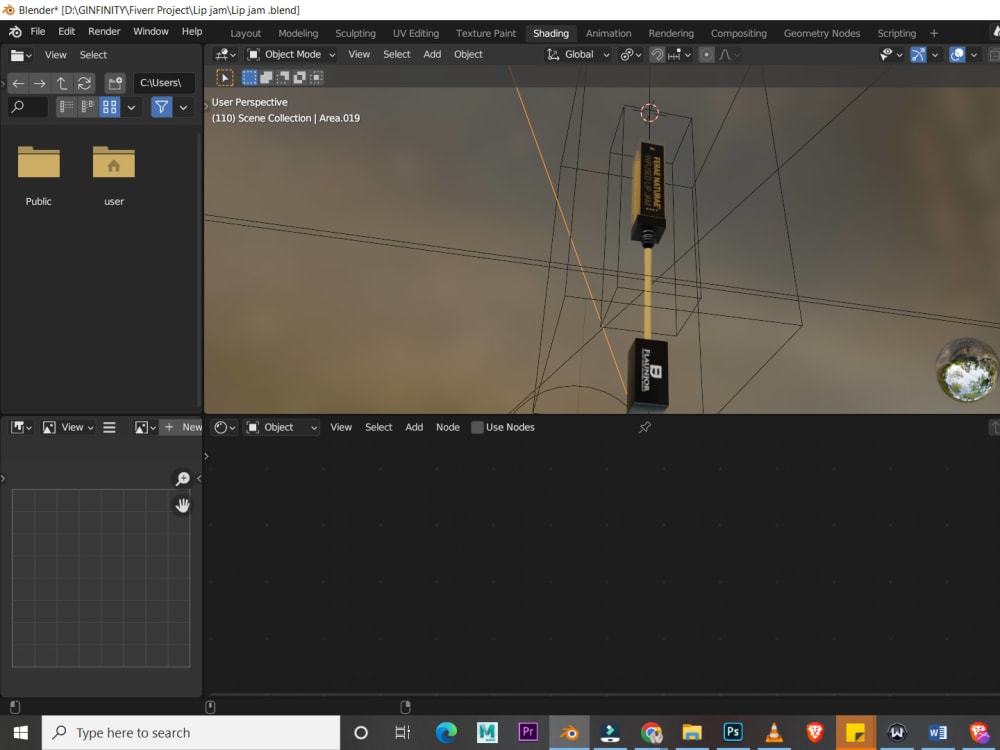The height and width of the screenshot is (750, 1000).
Task: Select vertical list display mode
Action: [x=66, y=107]
